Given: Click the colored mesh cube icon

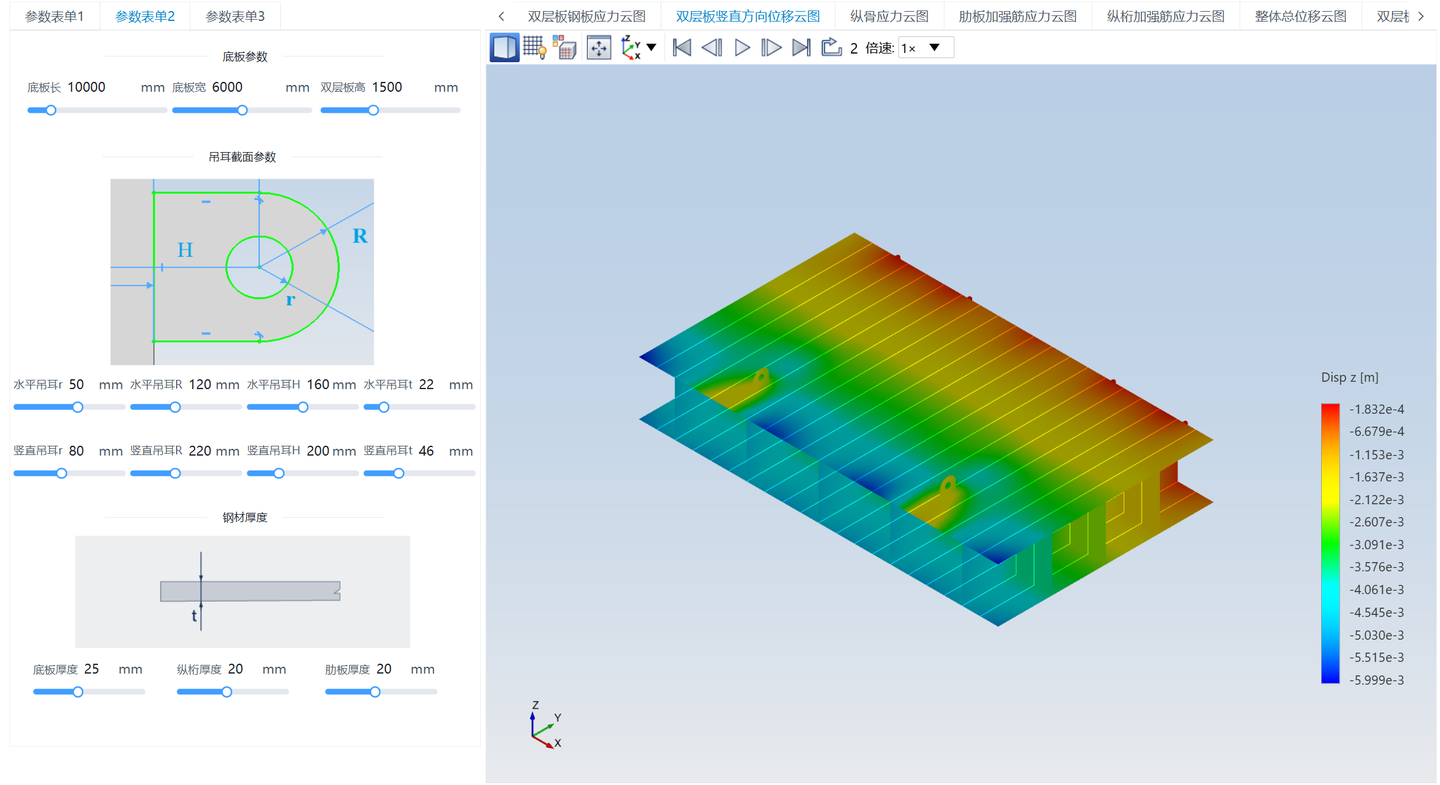Looking at the screenshot, I should tap(565, 47).
